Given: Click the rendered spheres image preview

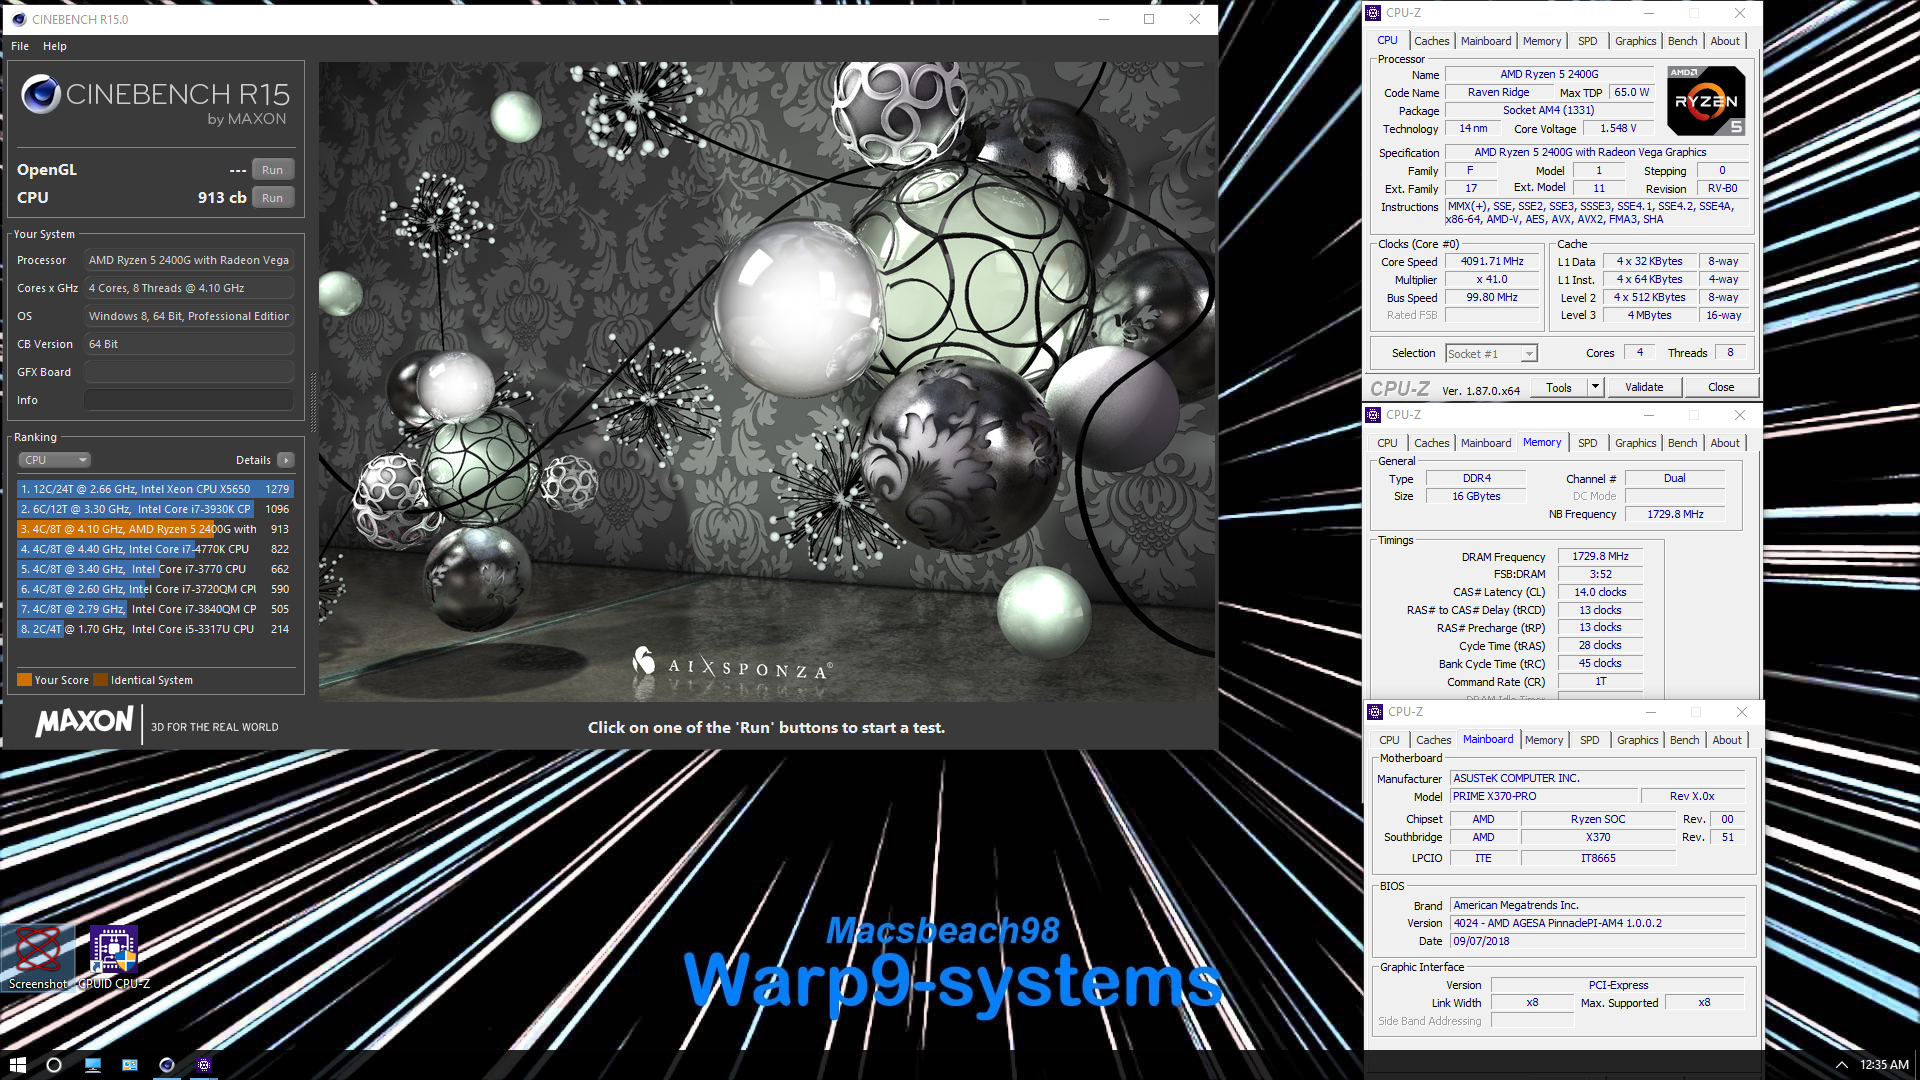Looking at the screenshot, I should coord(767,381).
